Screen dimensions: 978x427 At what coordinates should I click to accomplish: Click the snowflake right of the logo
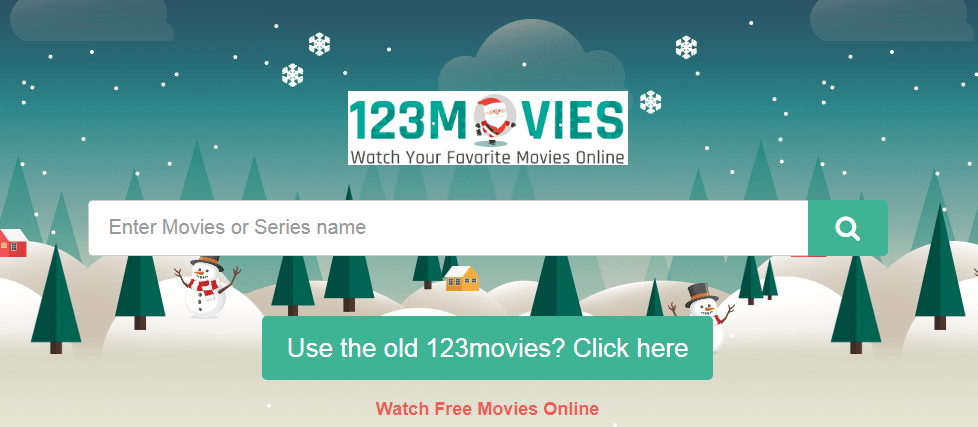tap(651, 102)
